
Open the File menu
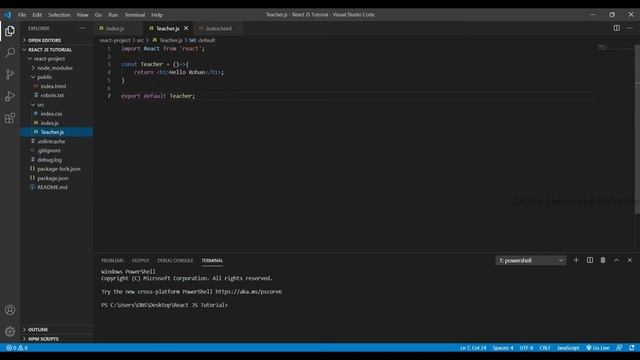pyautogui.click(x=22, y=15)
